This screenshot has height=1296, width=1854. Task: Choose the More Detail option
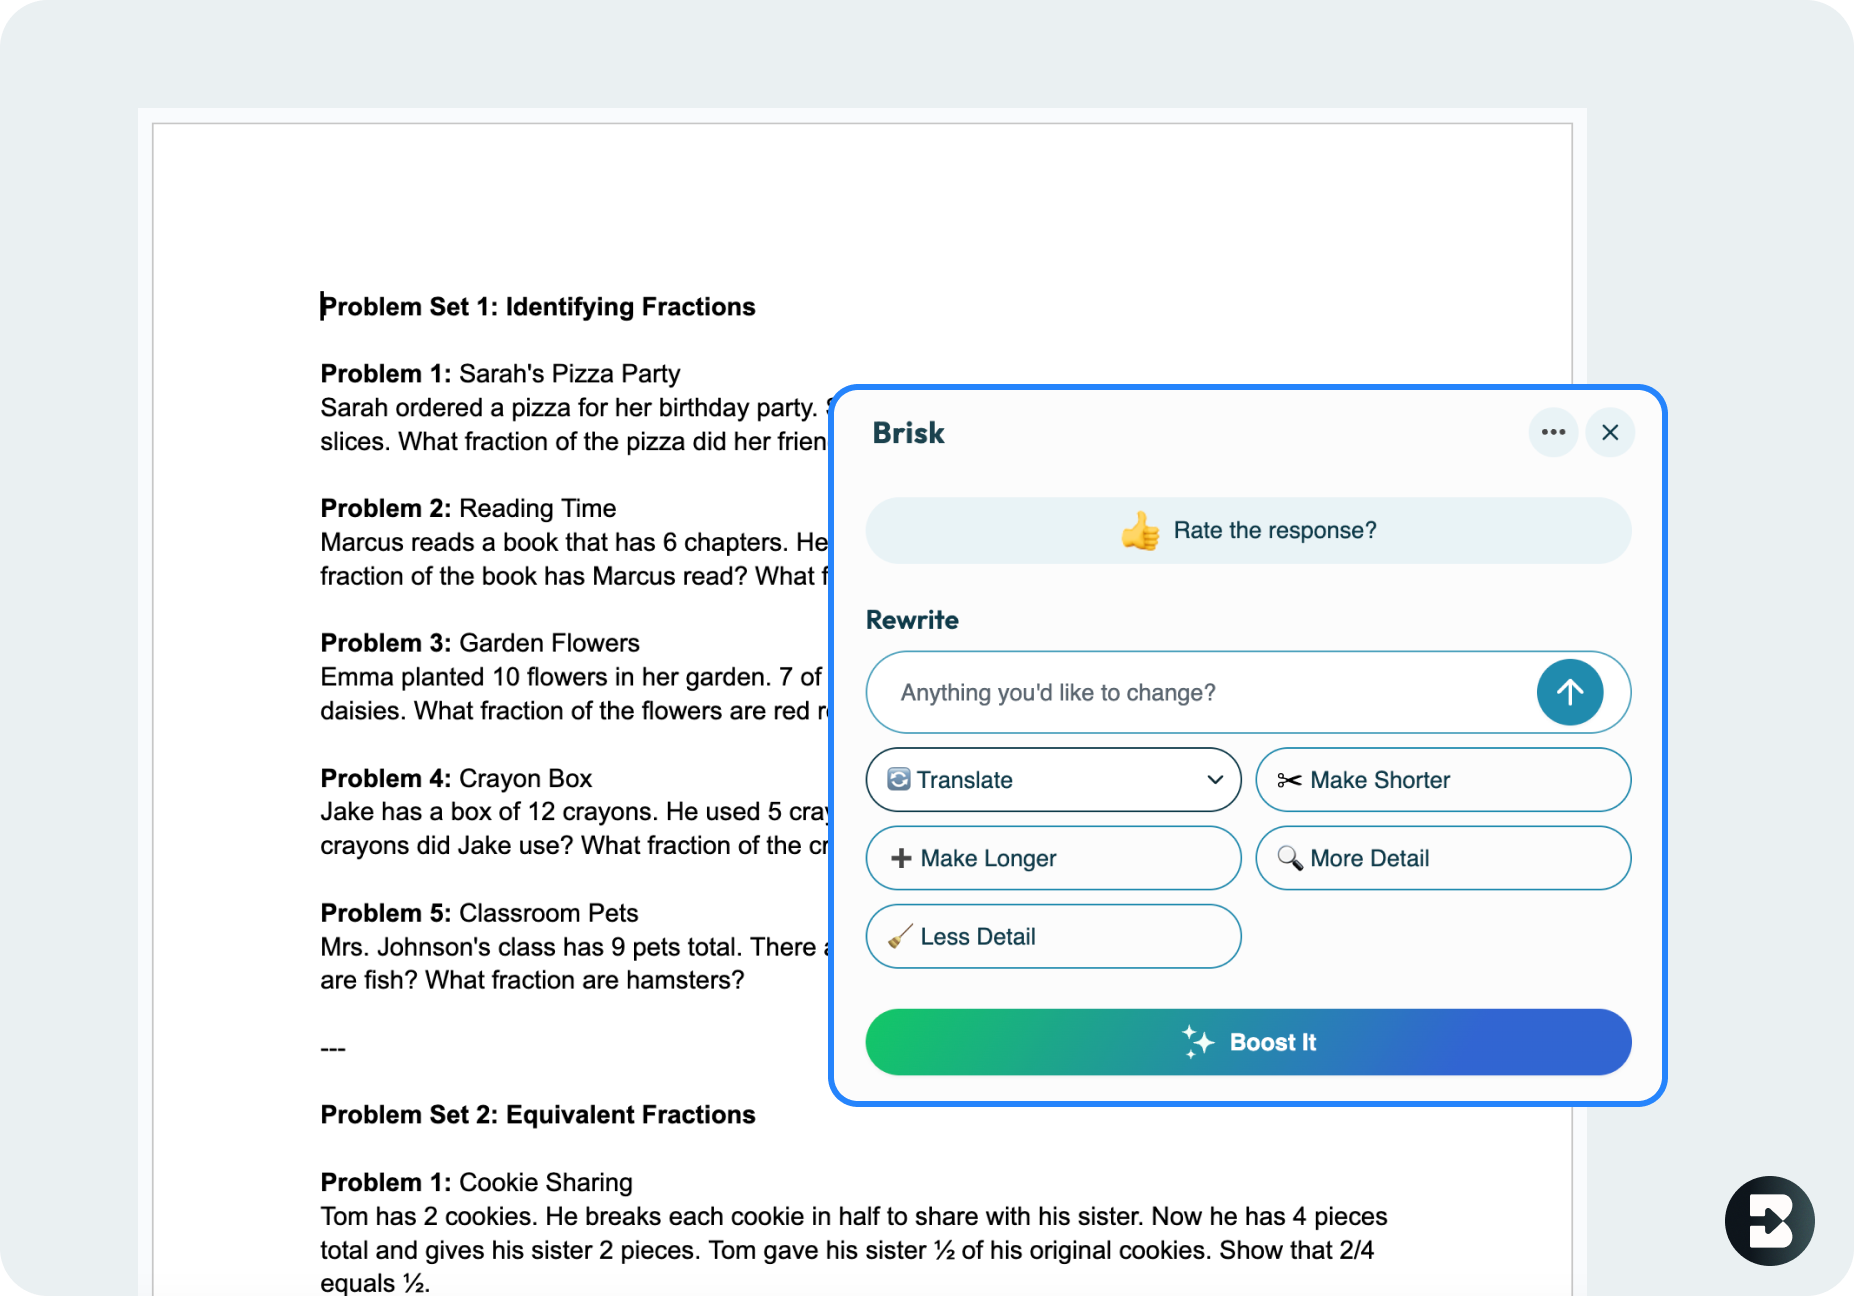coord(1443,858)
